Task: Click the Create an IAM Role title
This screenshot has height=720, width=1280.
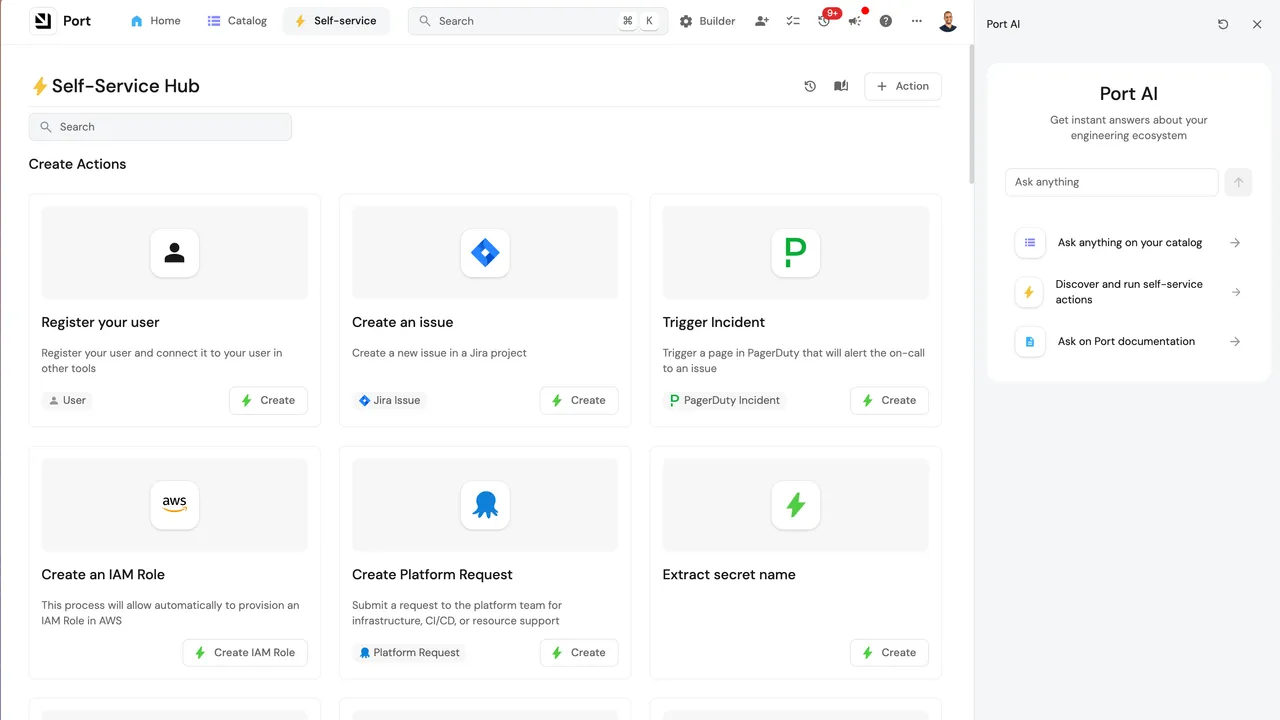Action: [103, 574]
